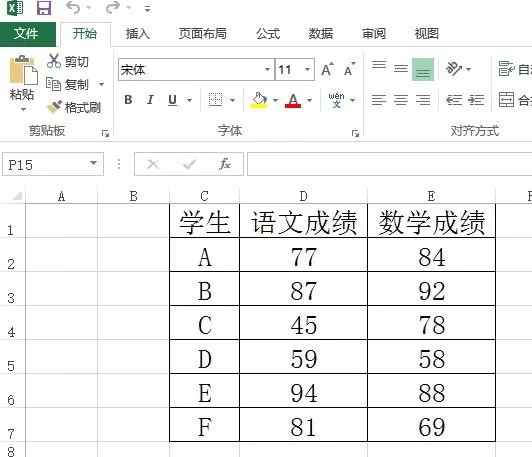Click the Align Left icon

tap(379, 100)
